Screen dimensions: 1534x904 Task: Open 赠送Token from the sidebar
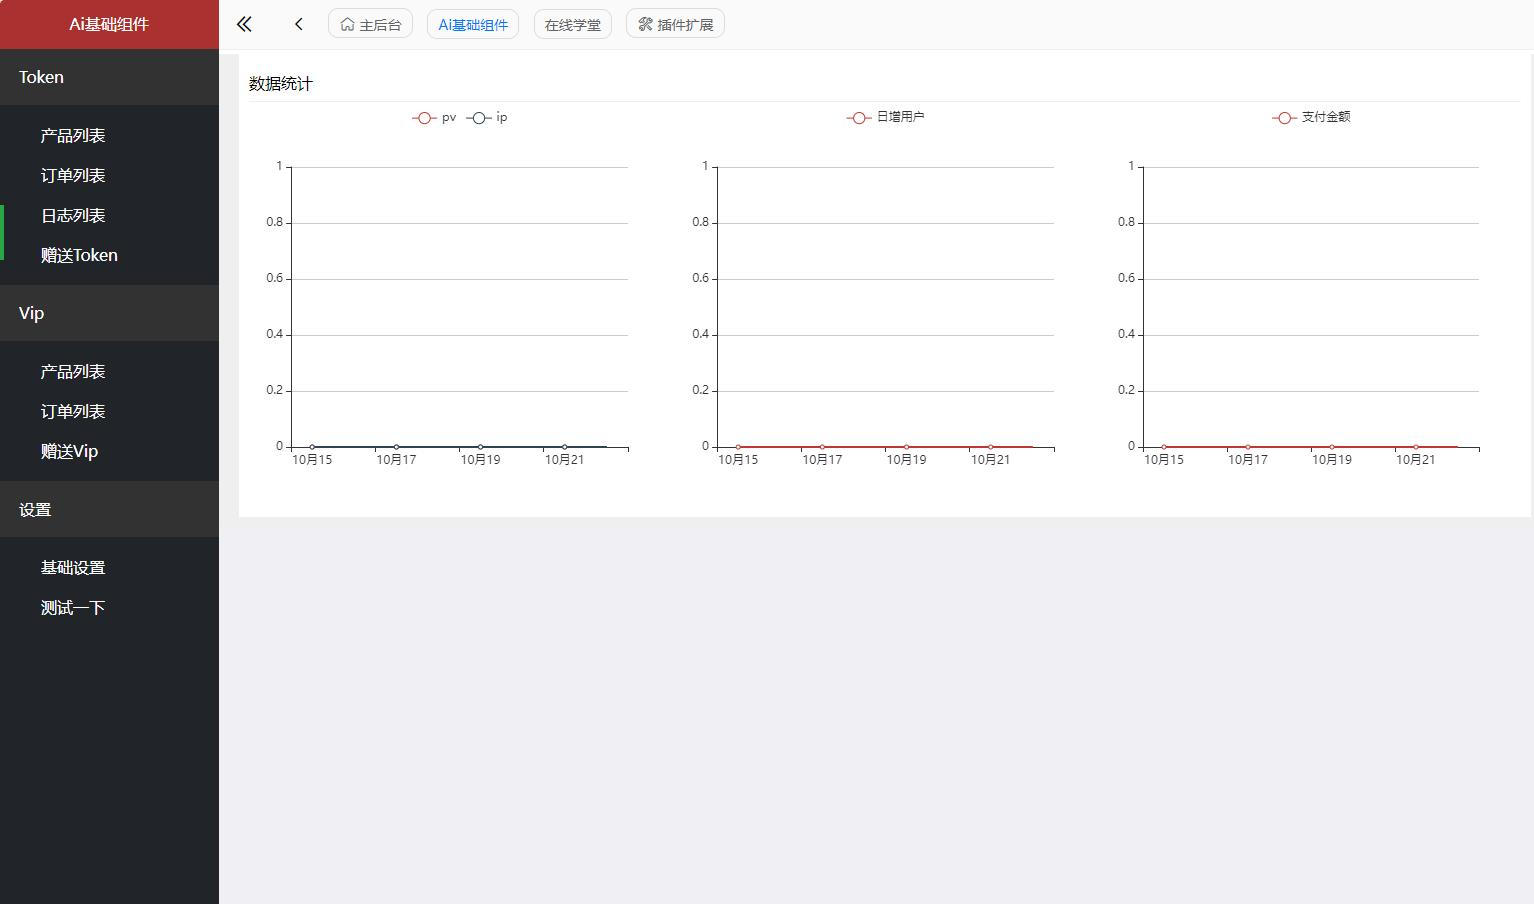[x=78, y=255]
